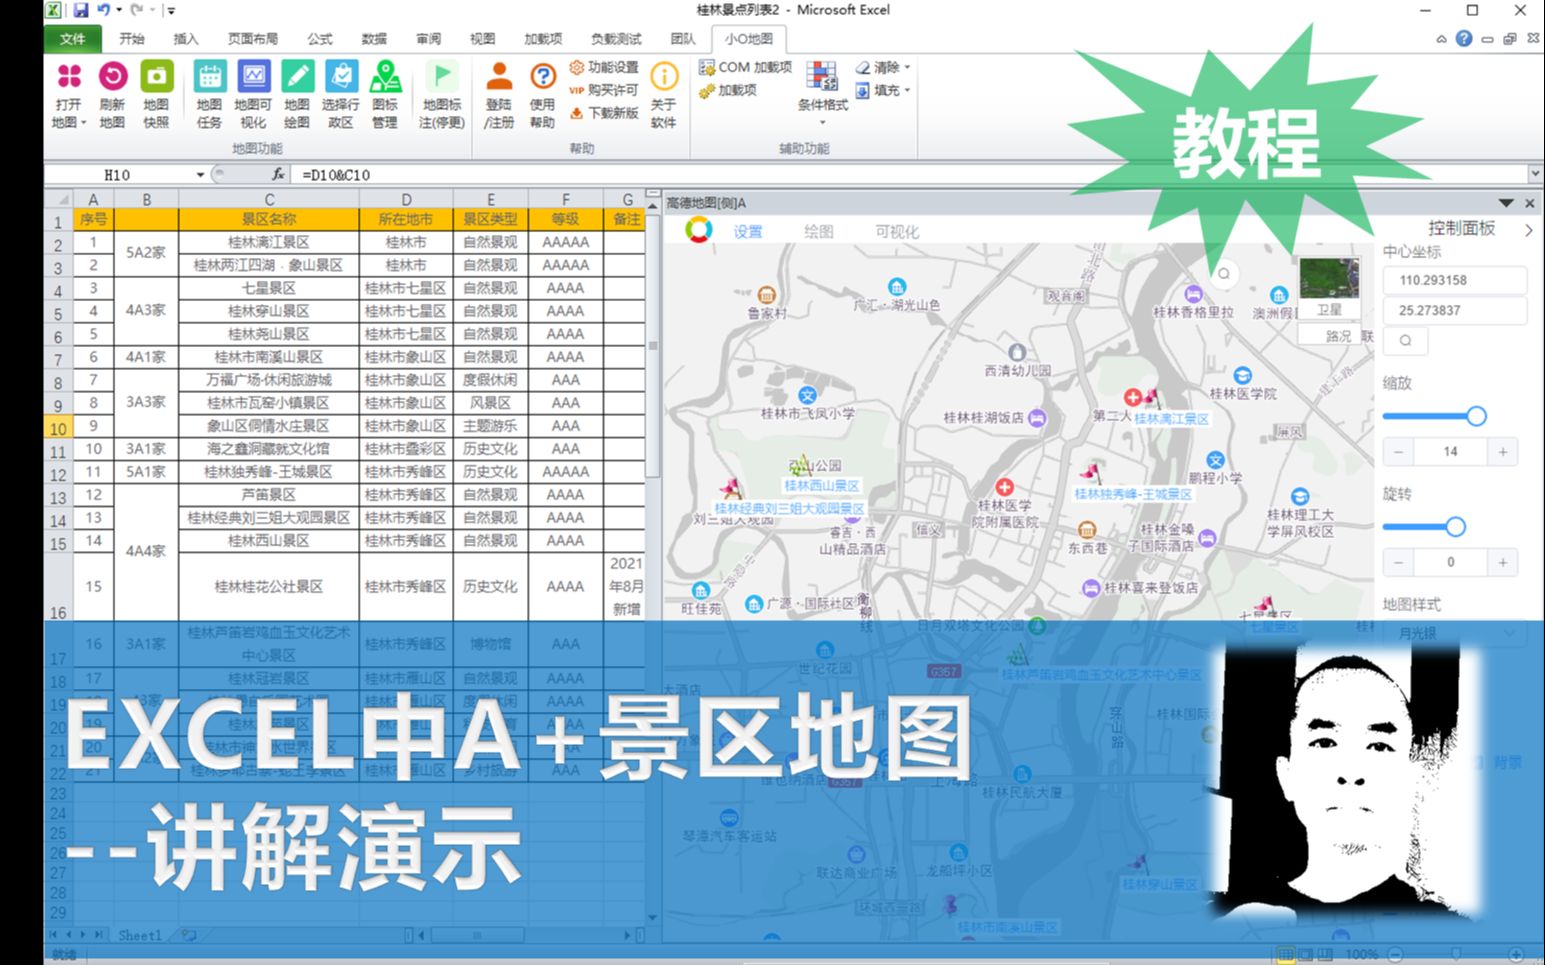Open quick access toolbar customize arrow
This screenshot has height=965, width=1545.
pyautogui.click(x=171, y=11)
